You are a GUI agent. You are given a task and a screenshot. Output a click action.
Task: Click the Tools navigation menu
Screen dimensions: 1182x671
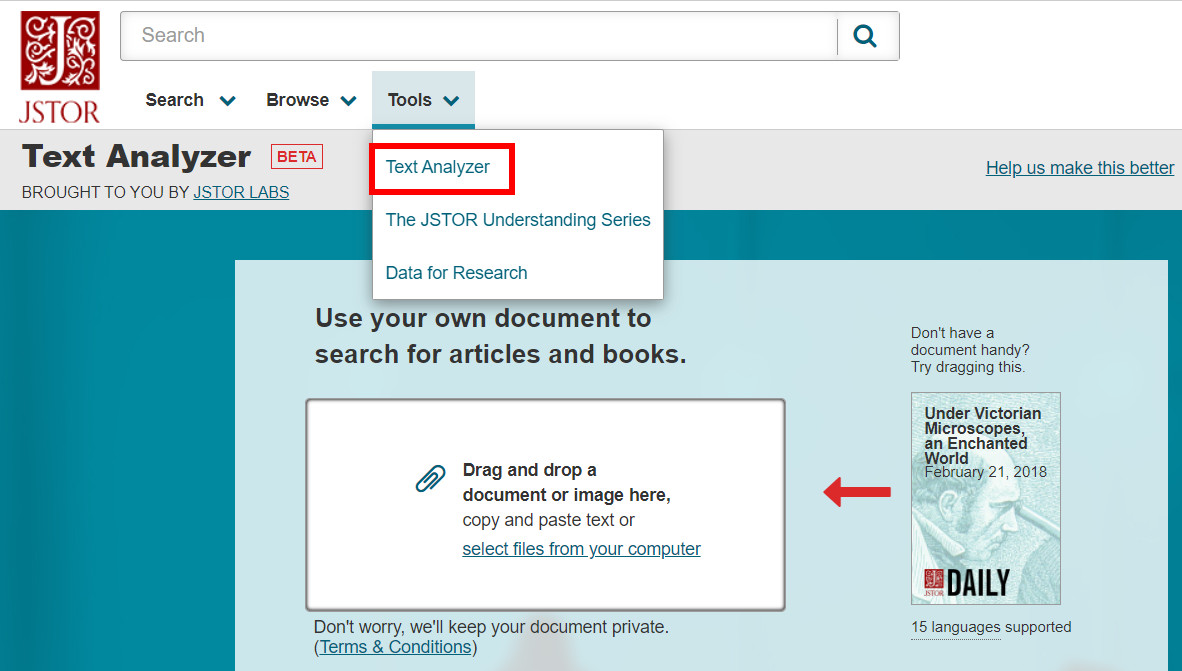(x=423, y=100)
